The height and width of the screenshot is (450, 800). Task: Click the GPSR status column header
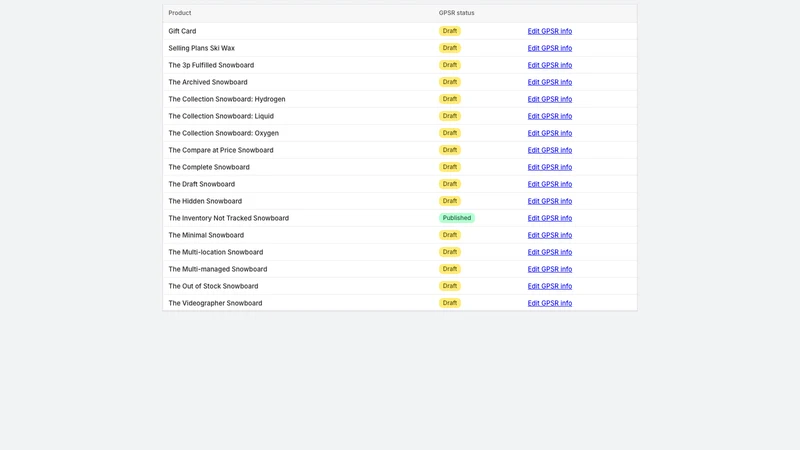[x=456, y=13]
